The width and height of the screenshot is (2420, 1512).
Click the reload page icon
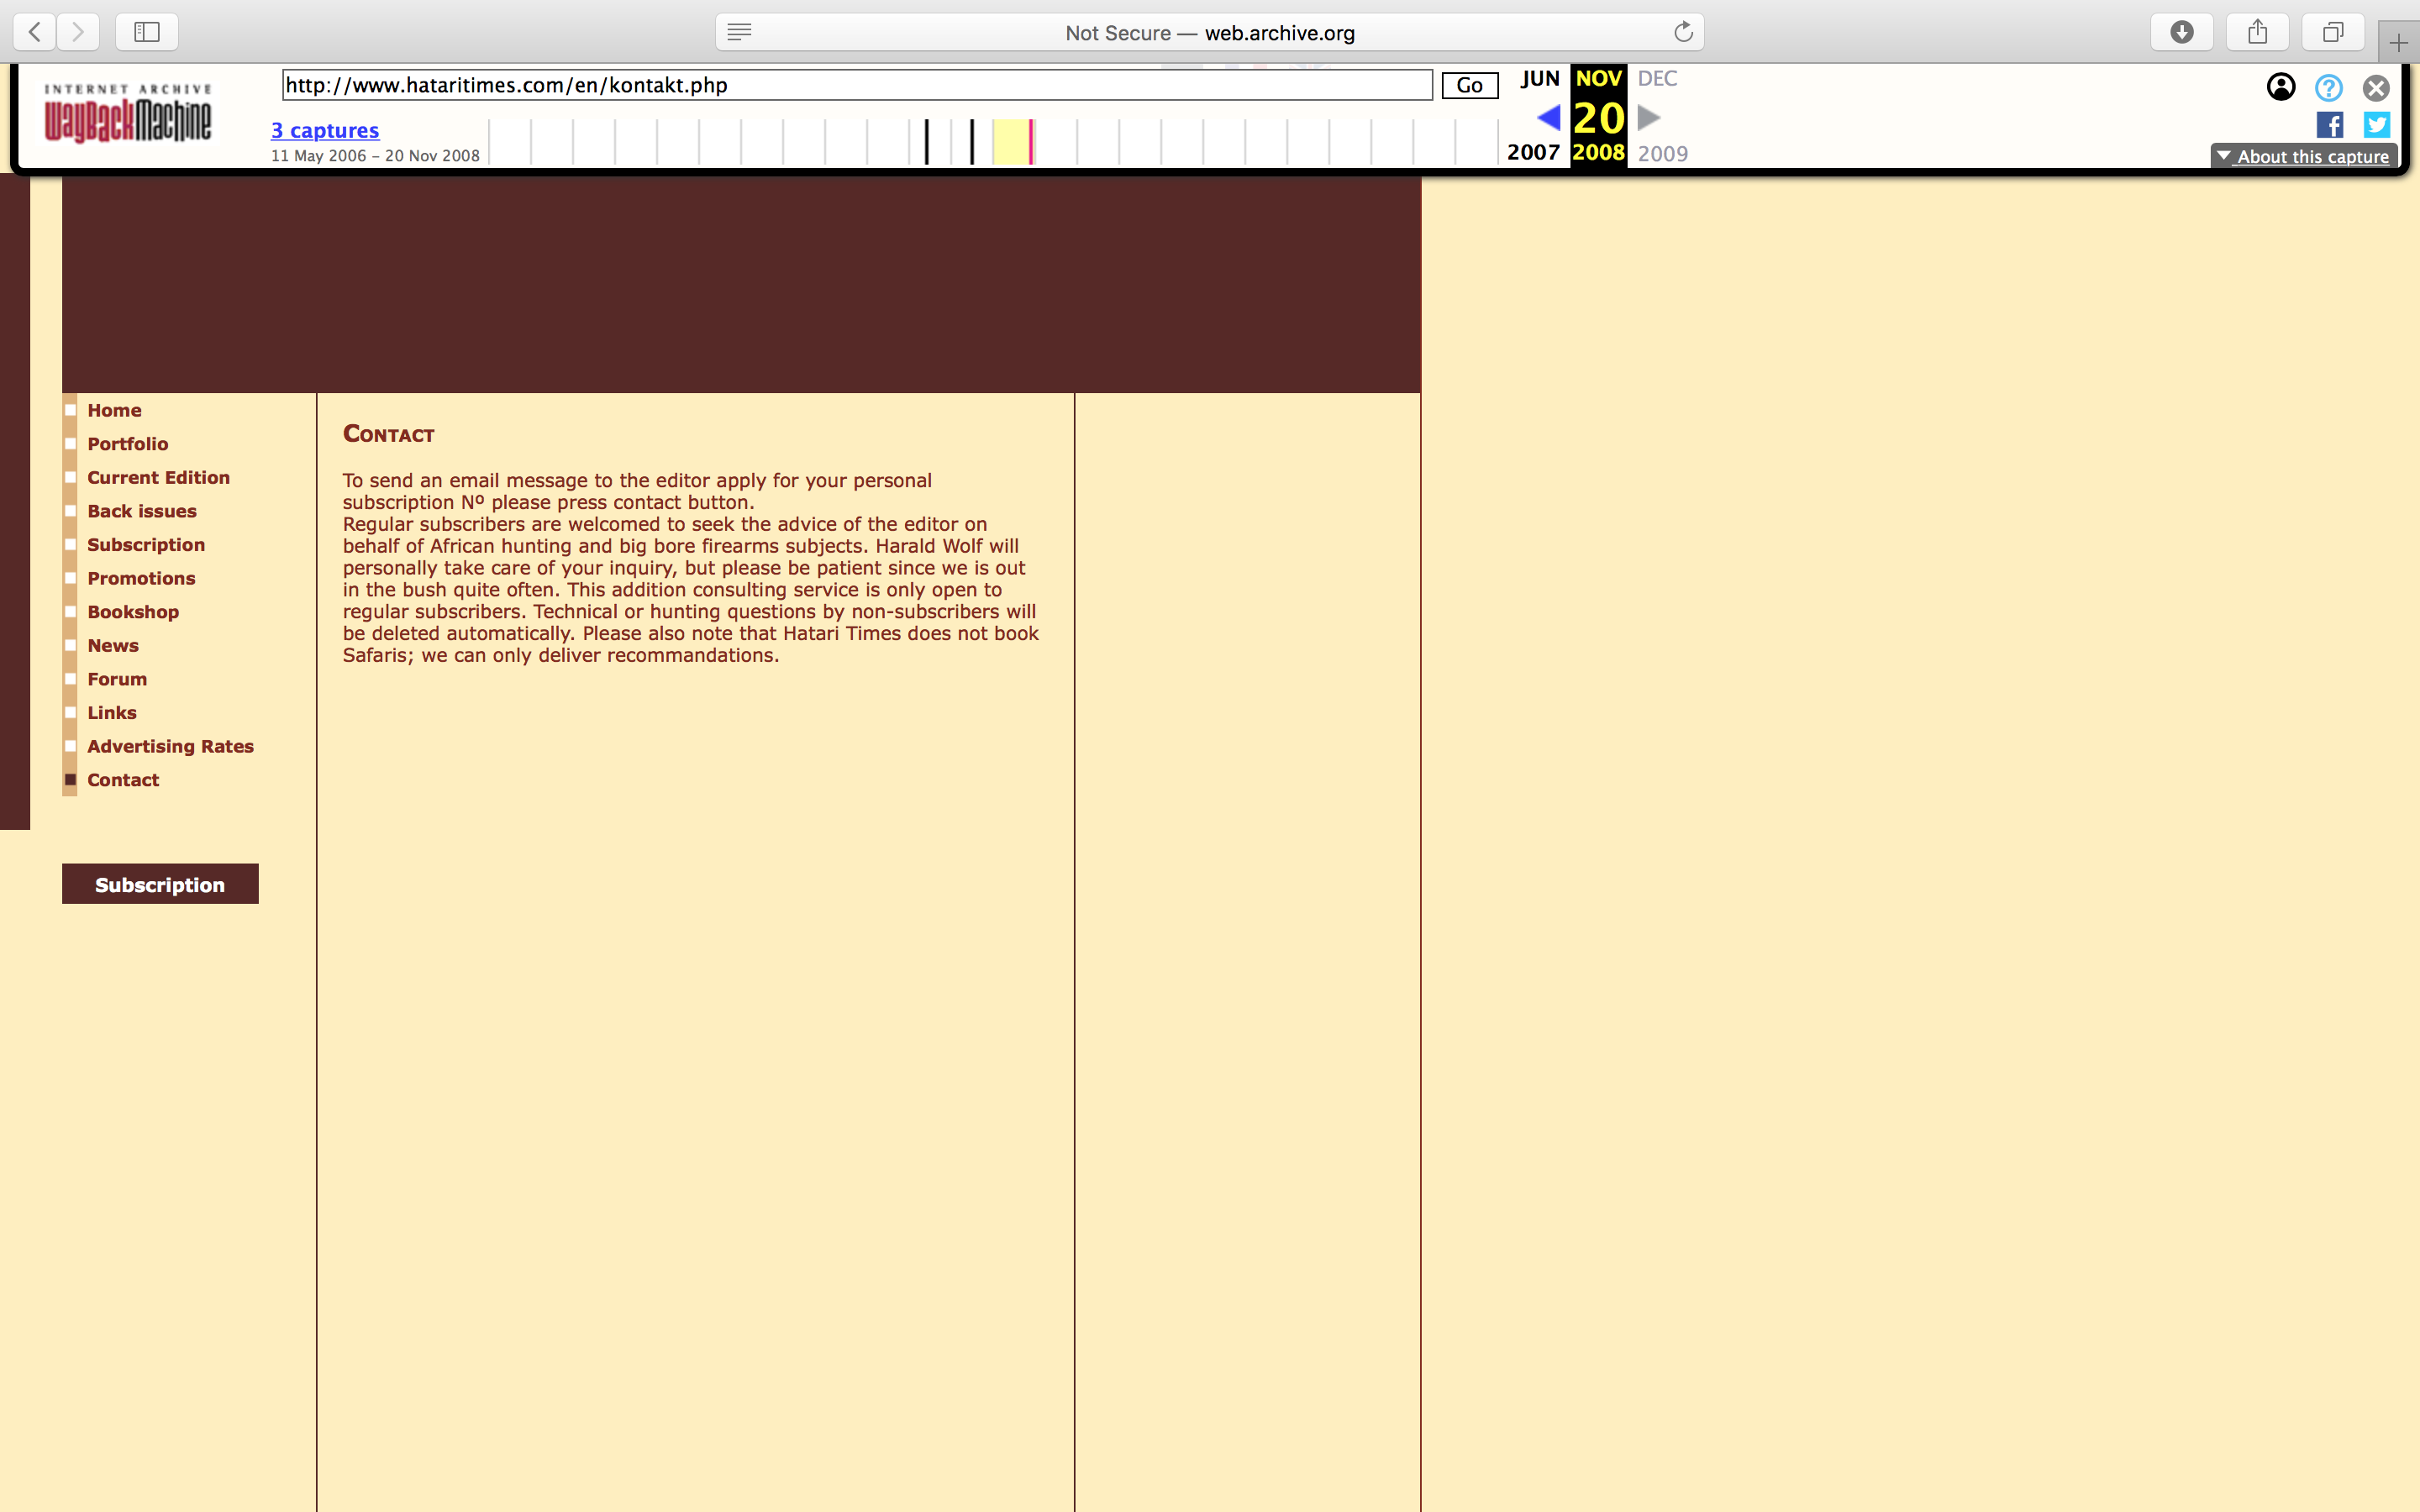1683,32
